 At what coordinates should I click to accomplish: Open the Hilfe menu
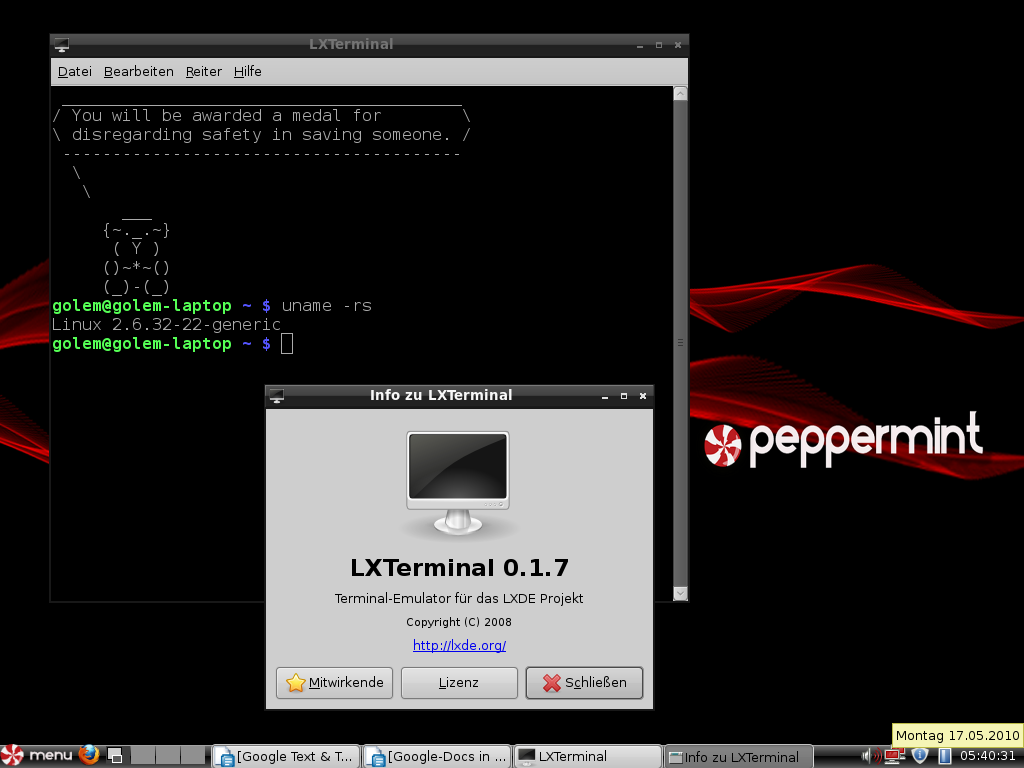[248, 72]
